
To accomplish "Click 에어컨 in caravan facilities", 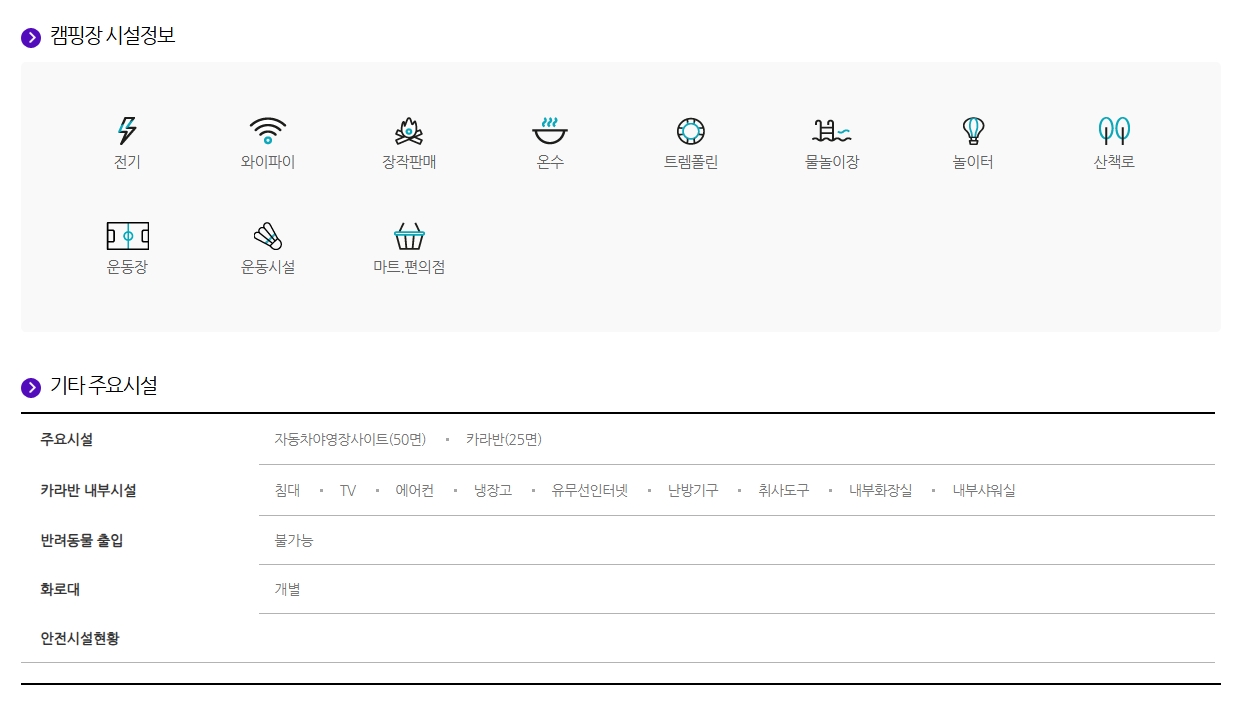I will [415, 490].
